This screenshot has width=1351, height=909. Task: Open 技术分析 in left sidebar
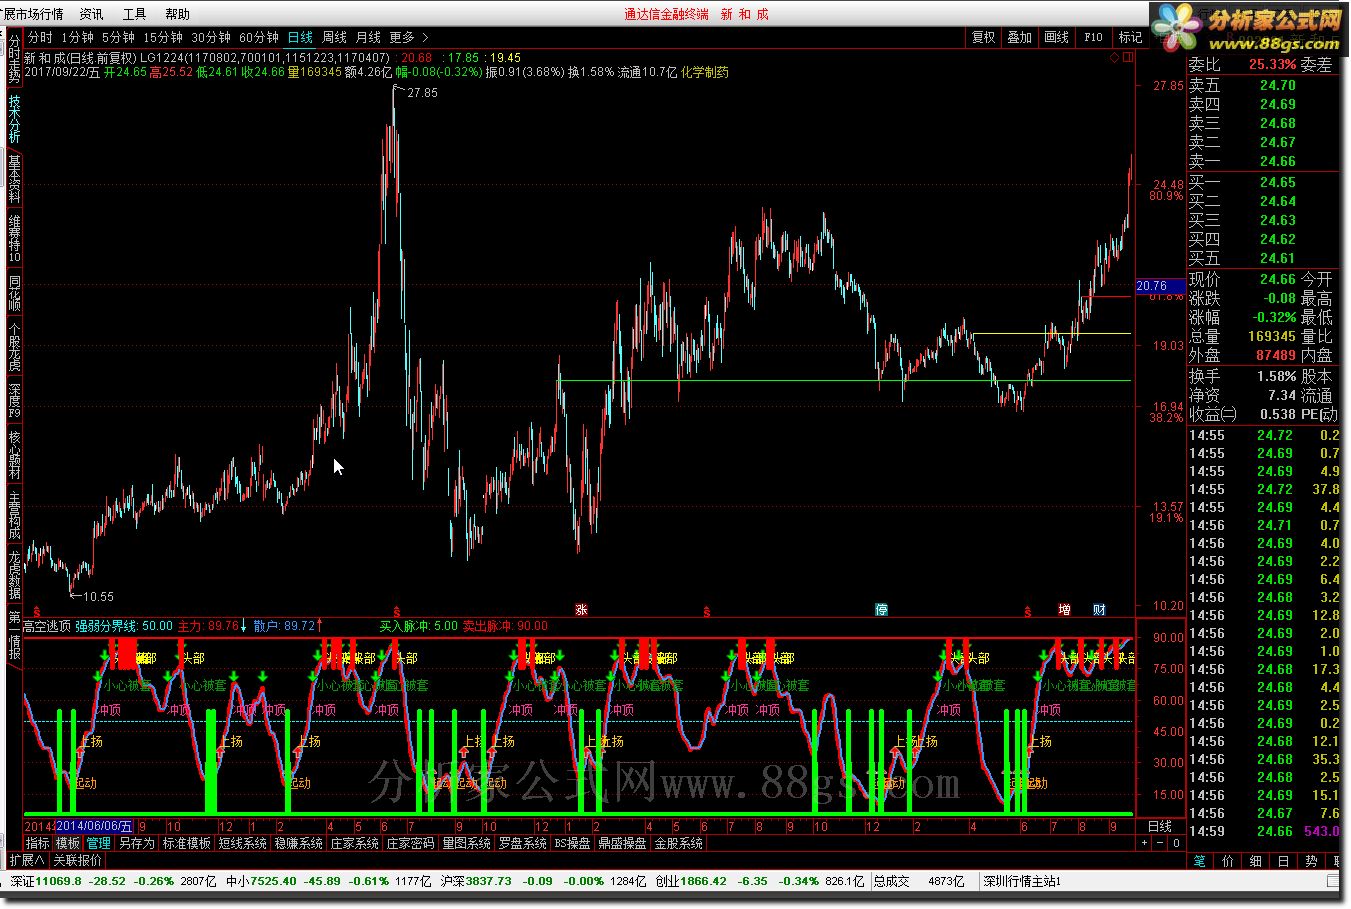click(14, 119)
